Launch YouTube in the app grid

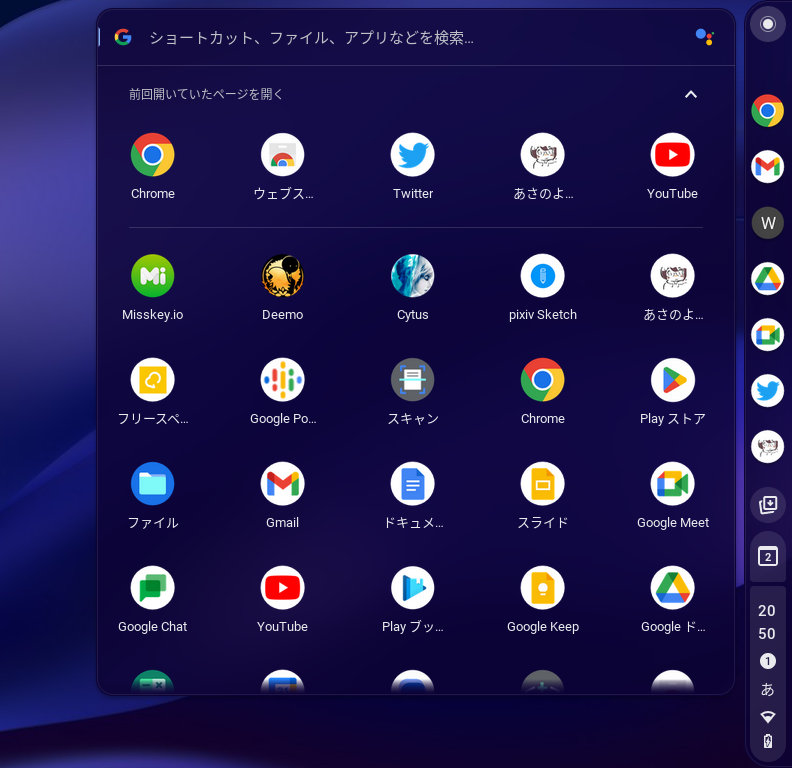point(282,588)
